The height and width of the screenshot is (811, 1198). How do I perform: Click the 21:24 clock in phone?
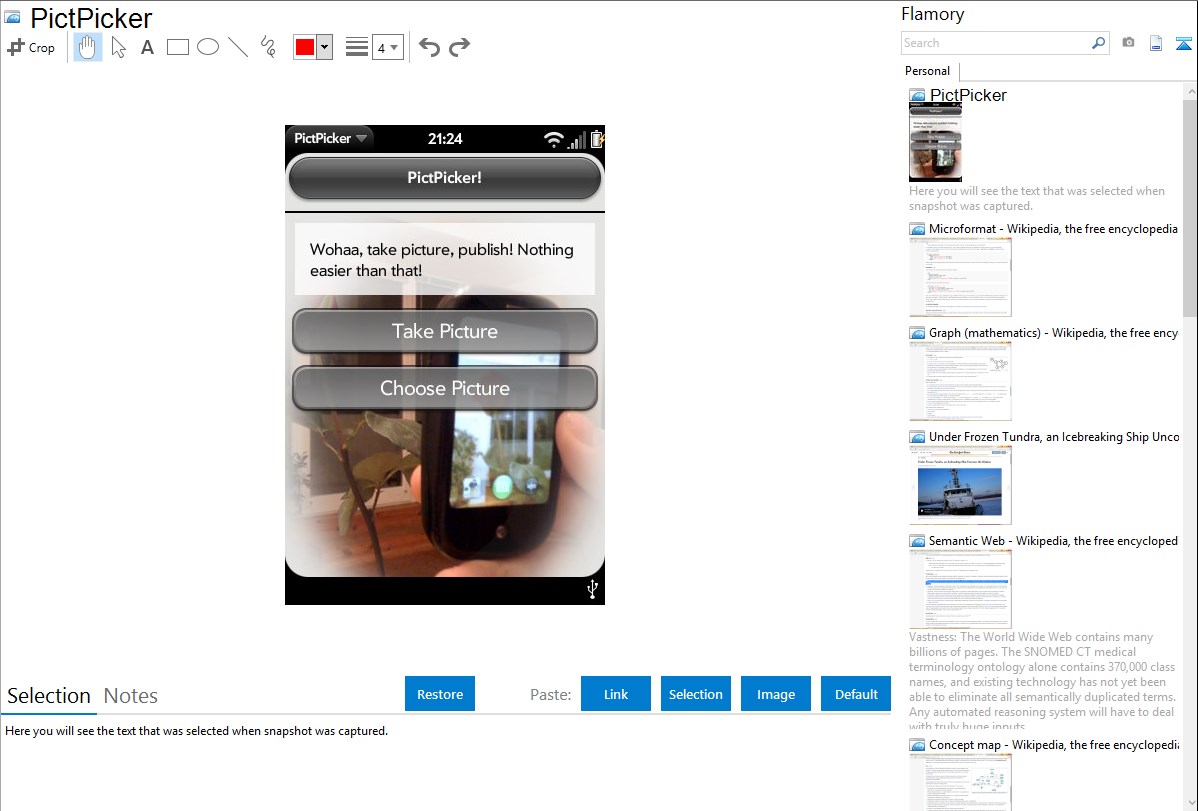point(445,138)
